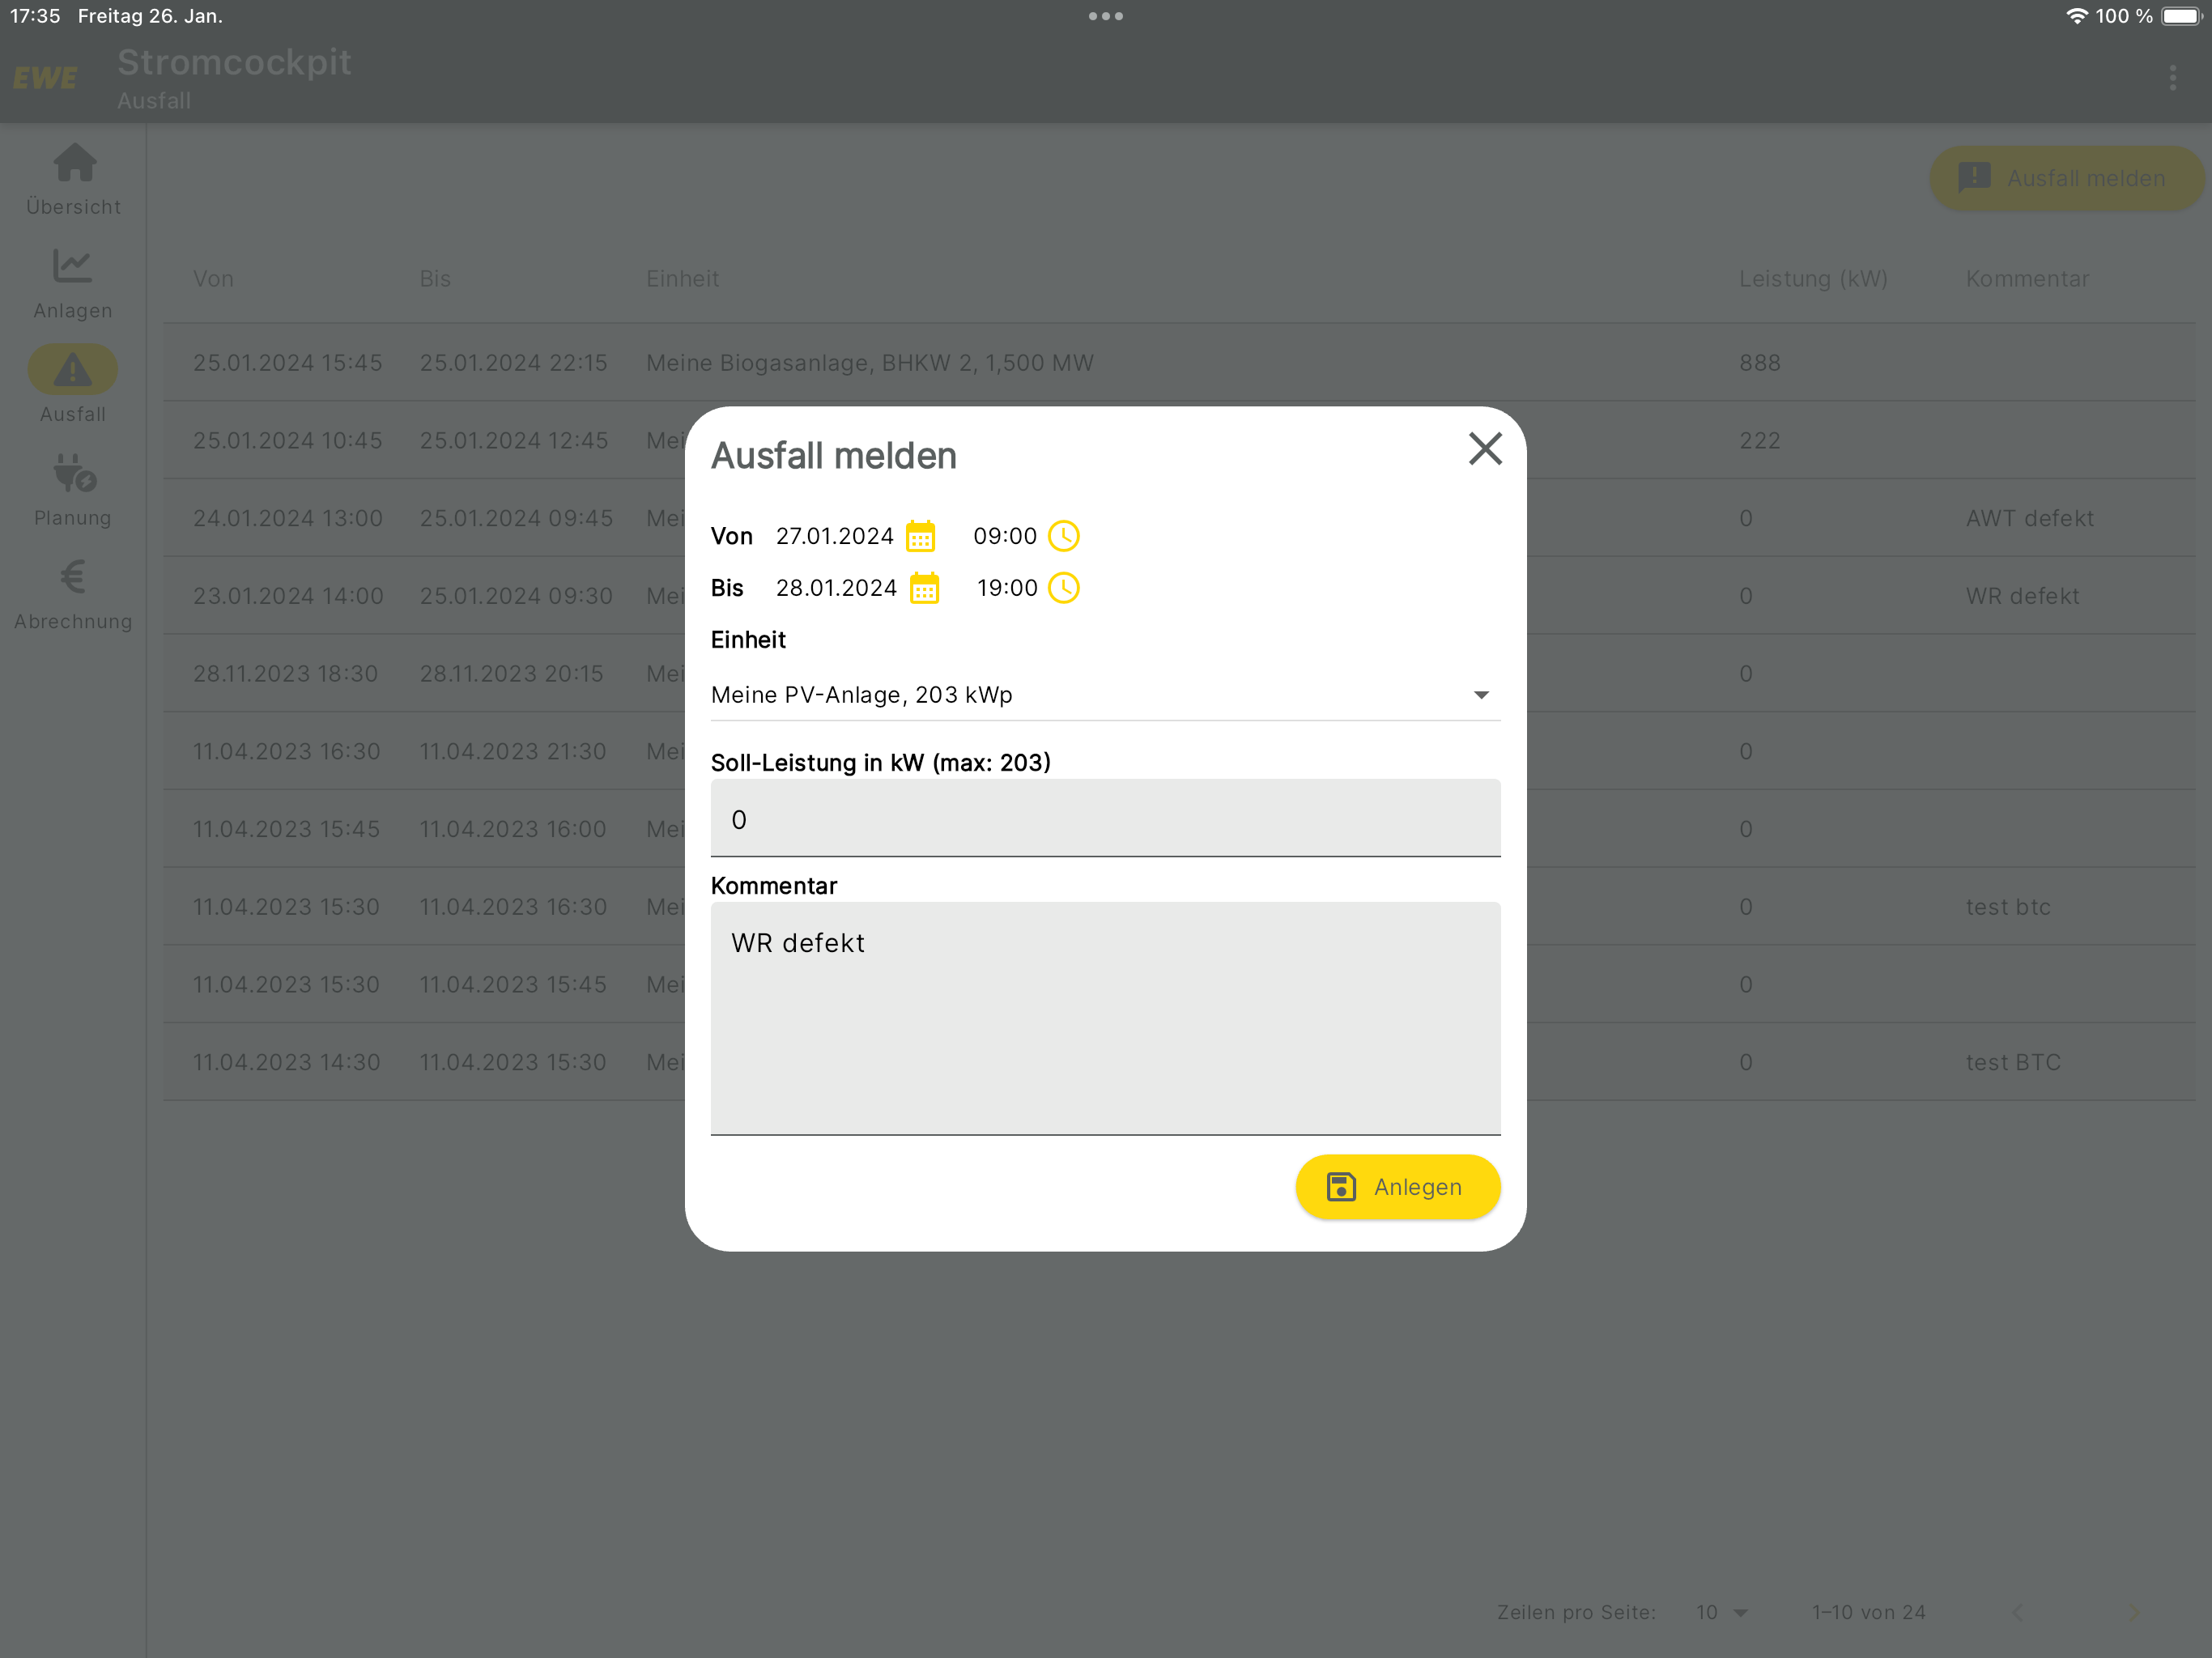
Task: Click Bis cell 25.01.2024 12:45
Action: click(513, 441)
